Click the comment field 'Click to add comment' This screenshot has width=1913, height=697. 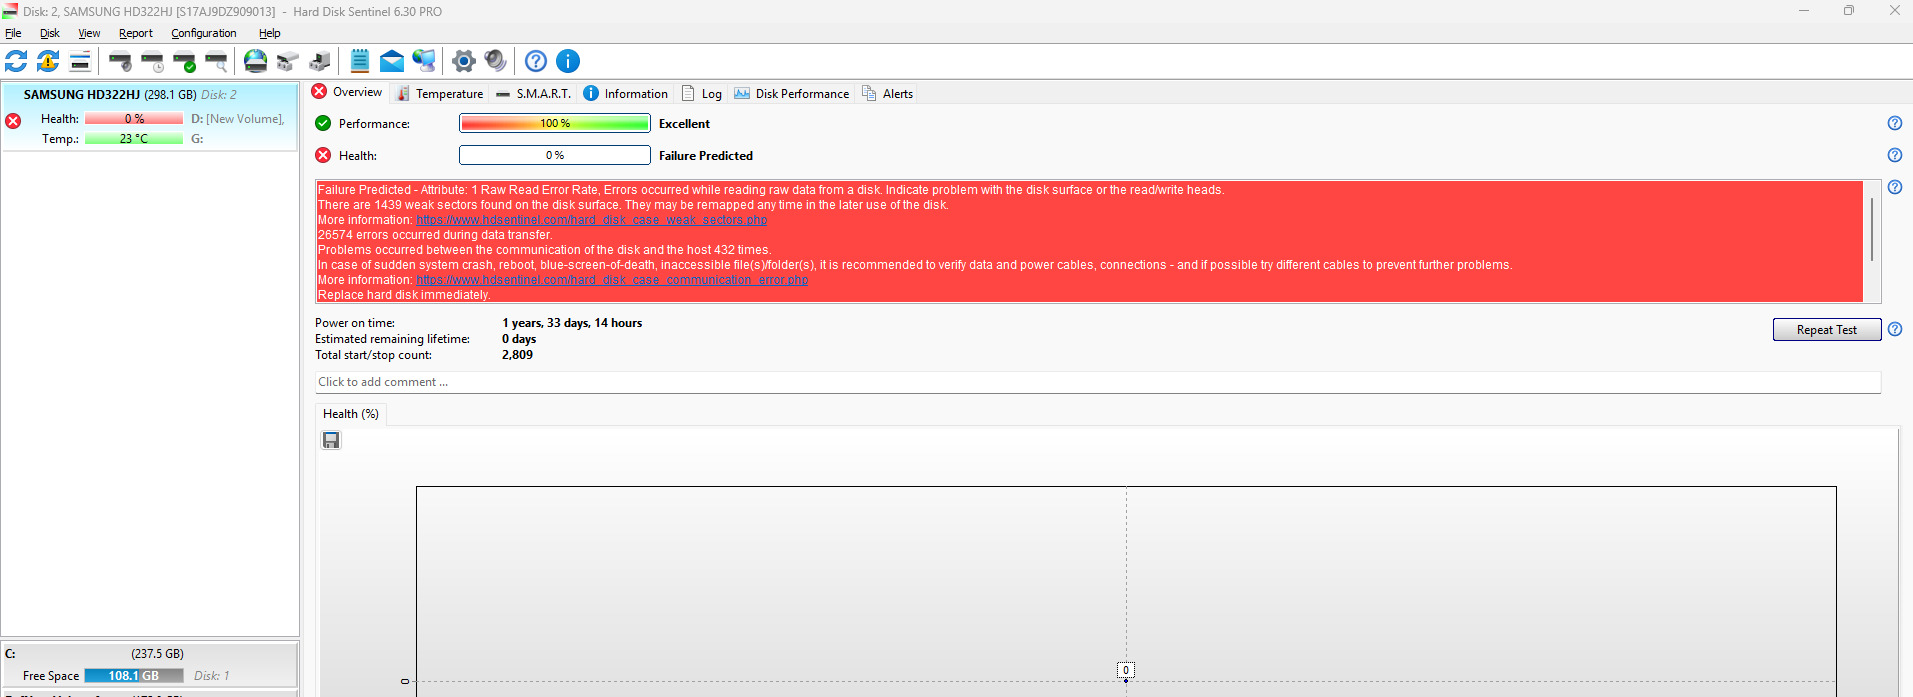pos(1098,382)
